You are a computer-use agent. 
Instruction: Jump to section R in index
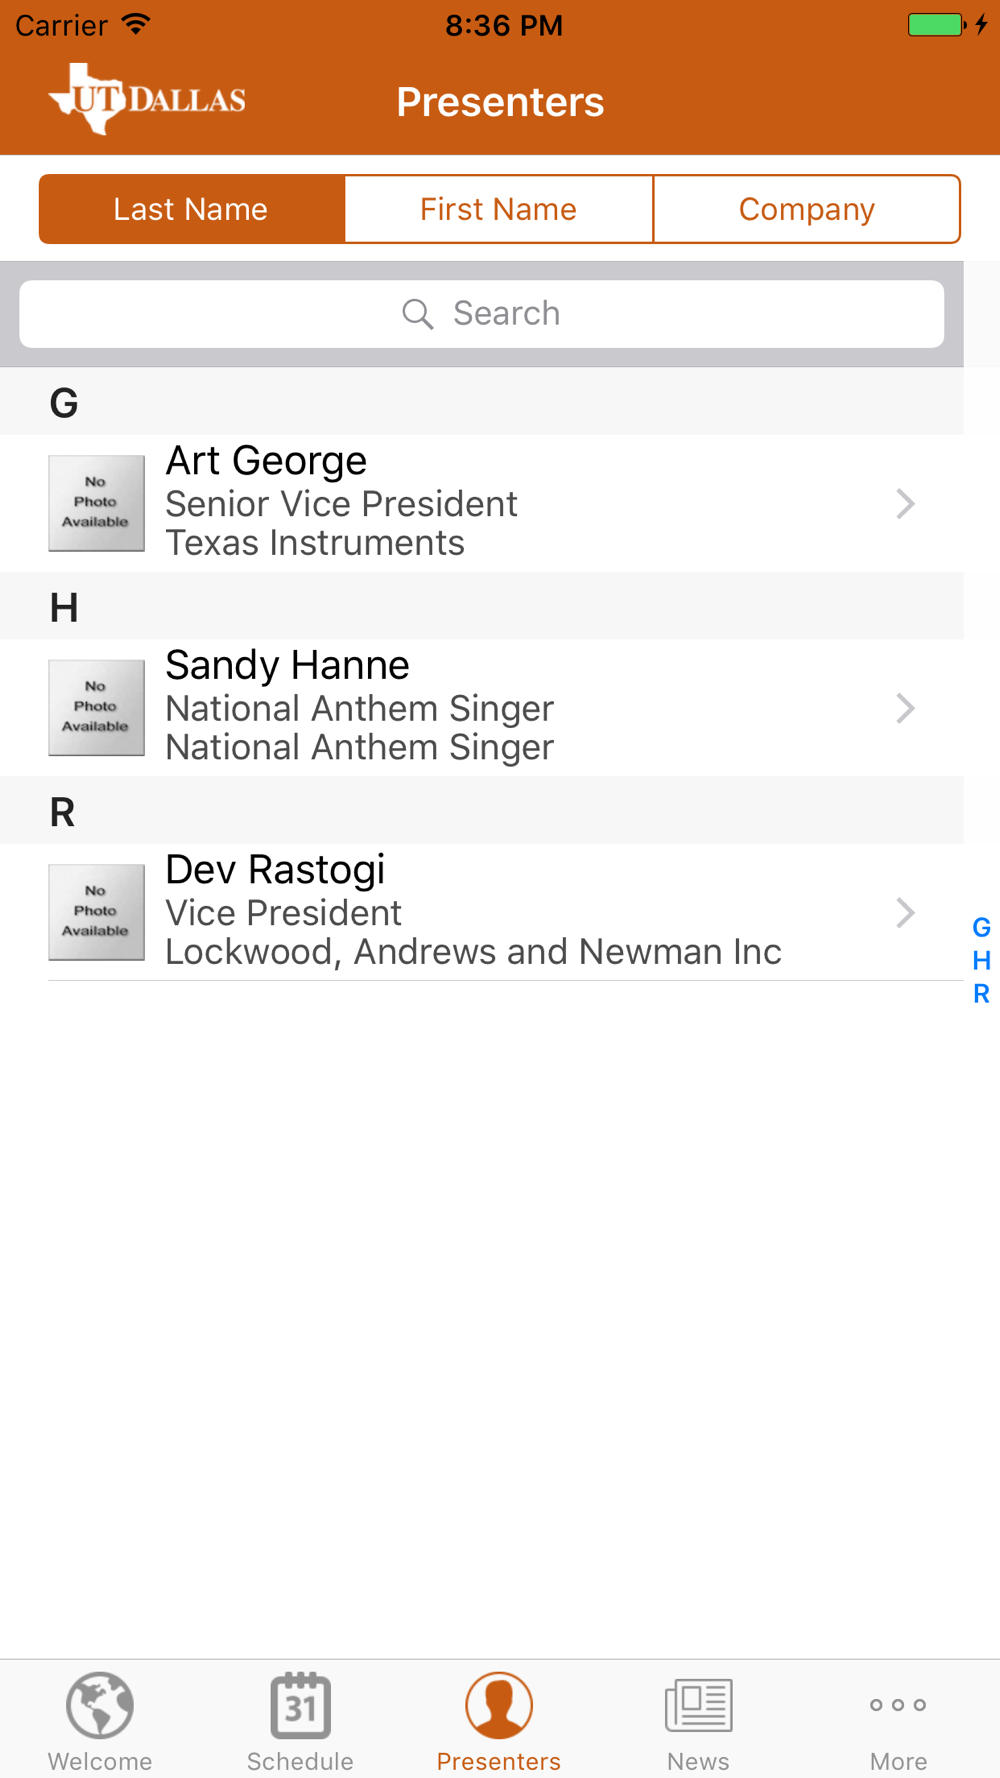(x=981, y=994)
